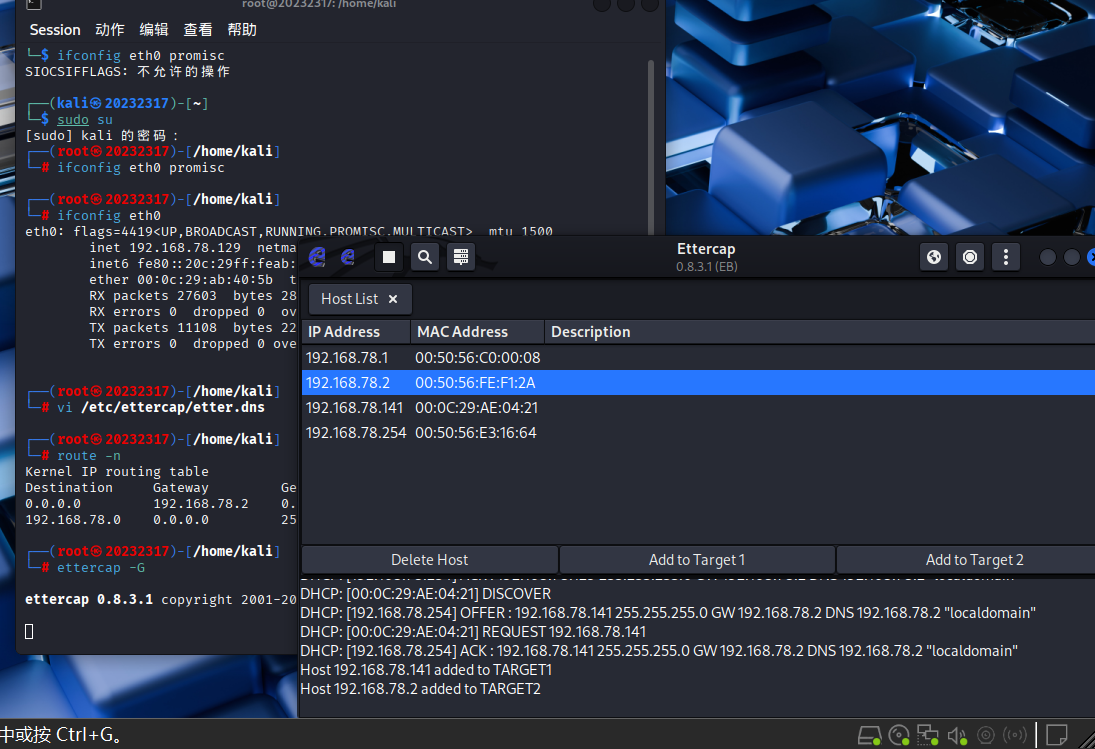Click the Delete Host button
Image resolution: width=1095 pixels, height=749 pixels.
pyautogui.click(x=429, y=560)
